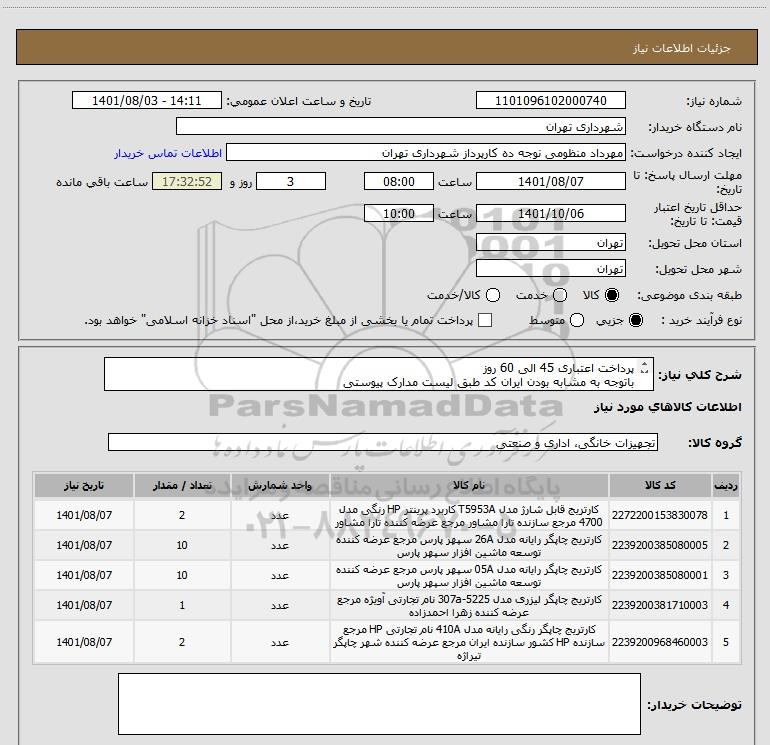Click the buyer notes text area

coord(379,704)
